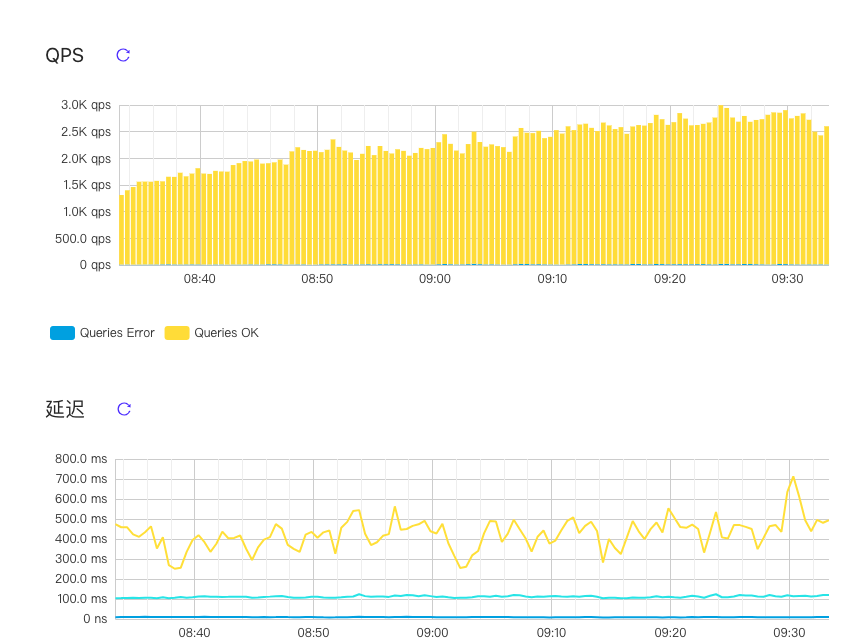Click the QPS chart title

click(65, 55)
